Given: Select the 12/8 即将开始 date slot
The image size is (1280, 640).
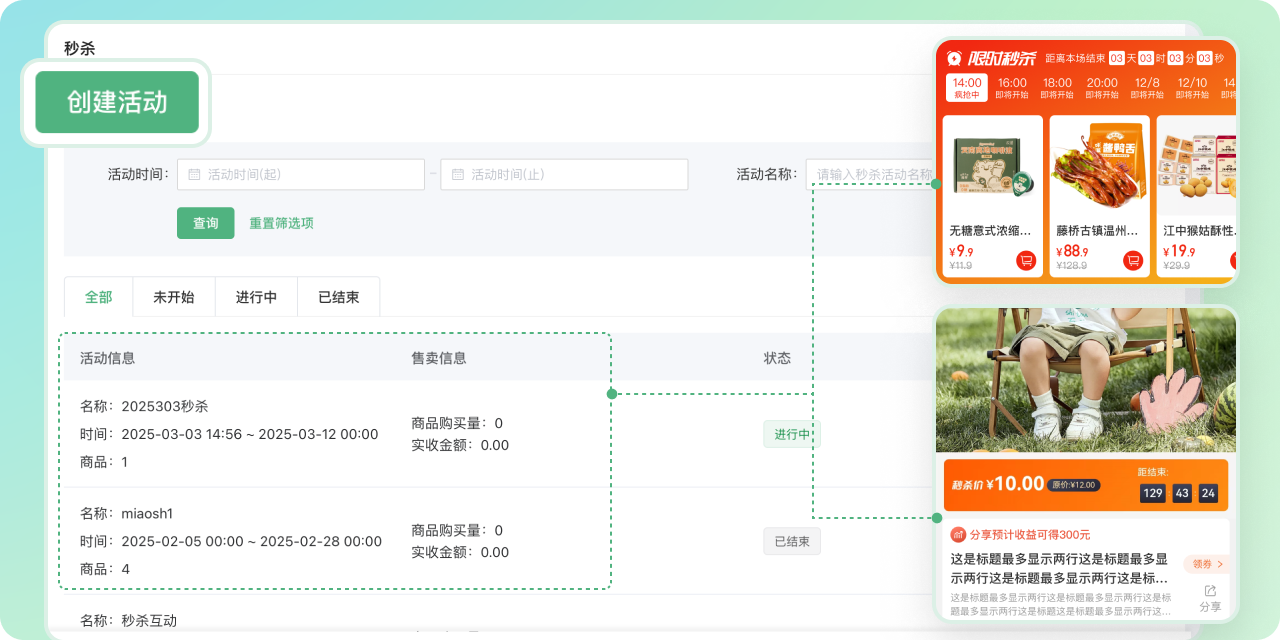Looking at the screenshot, I should point(1147,88).
